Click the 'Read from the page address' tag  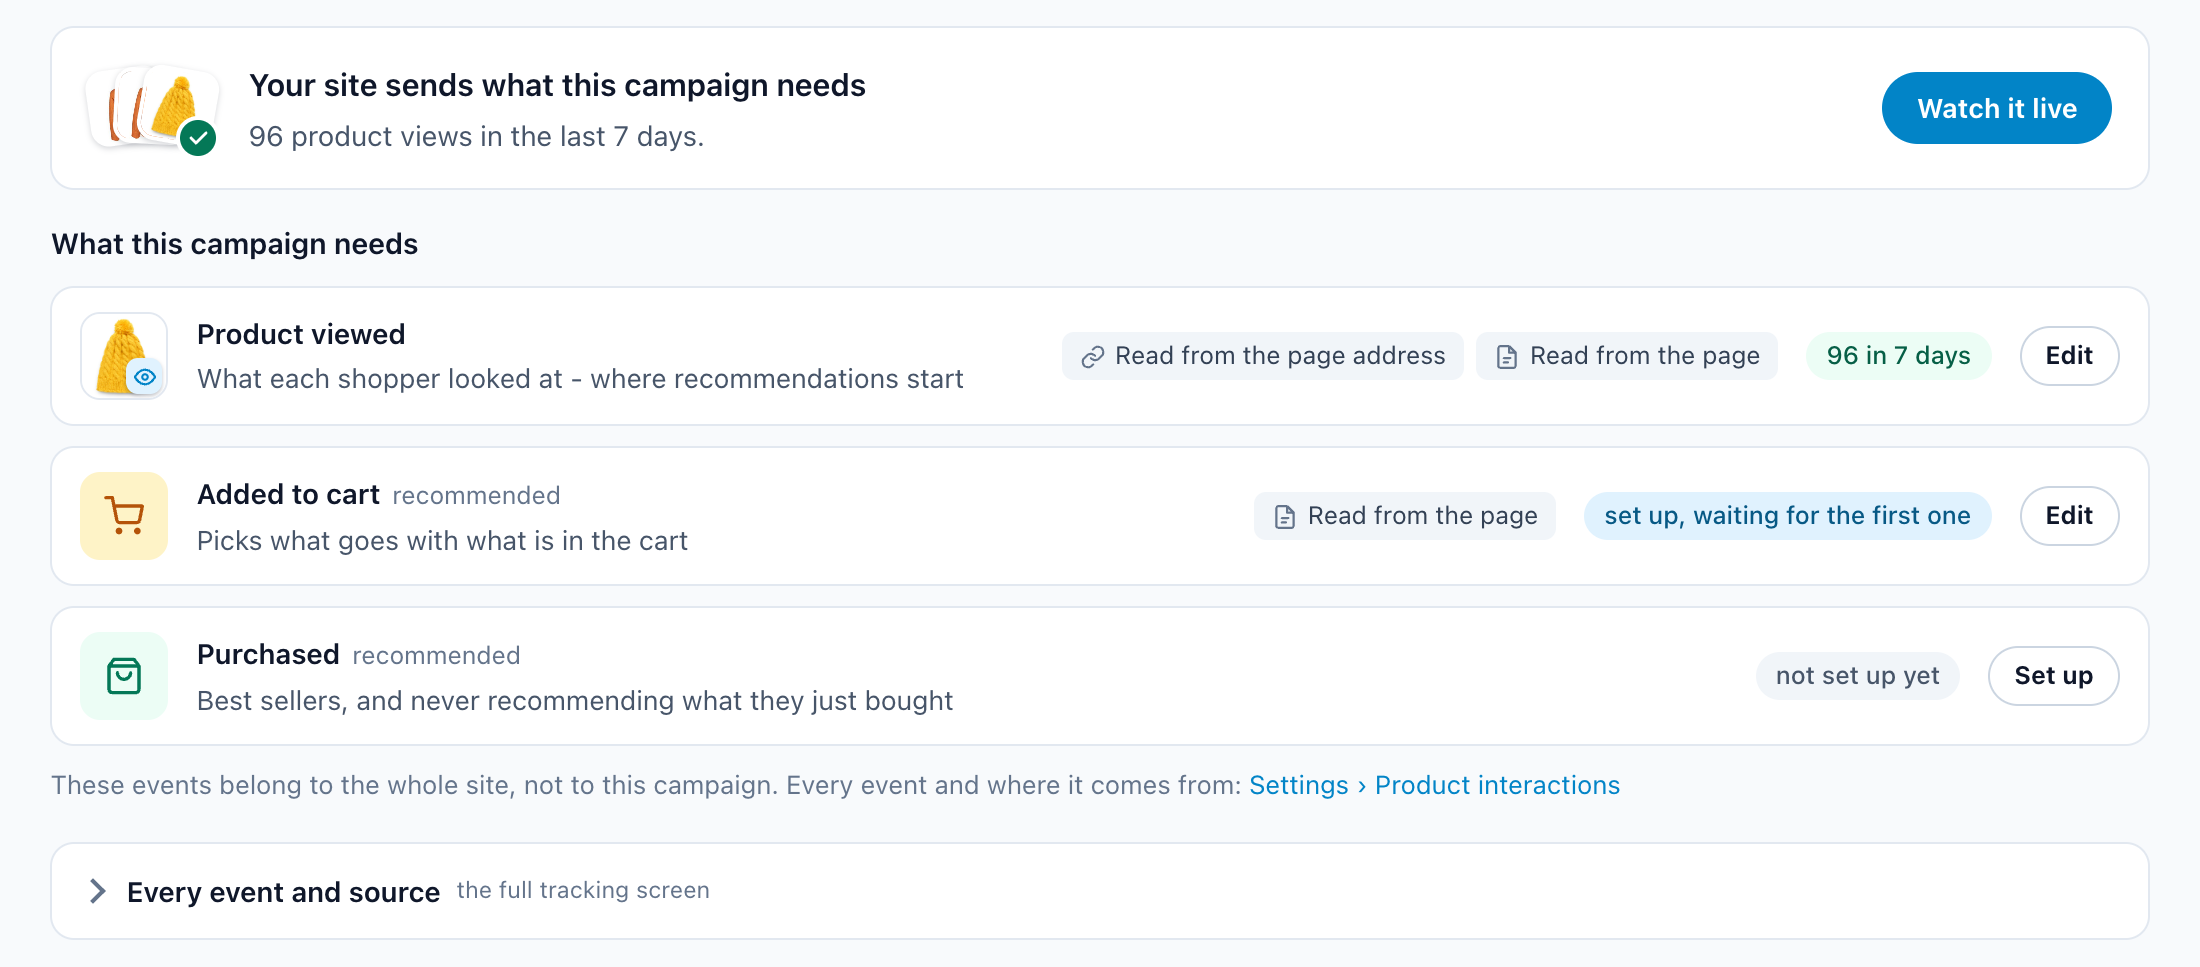tap(1262, 356)
